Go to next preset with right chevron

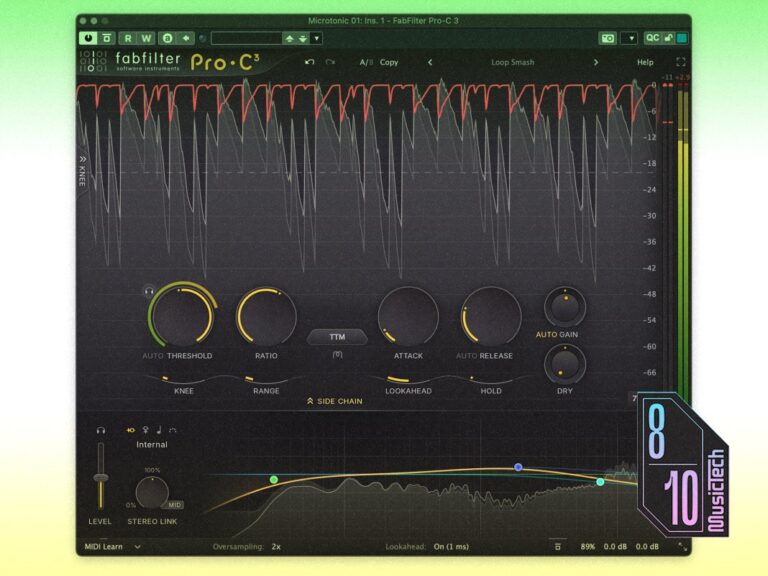pos(596,62)
